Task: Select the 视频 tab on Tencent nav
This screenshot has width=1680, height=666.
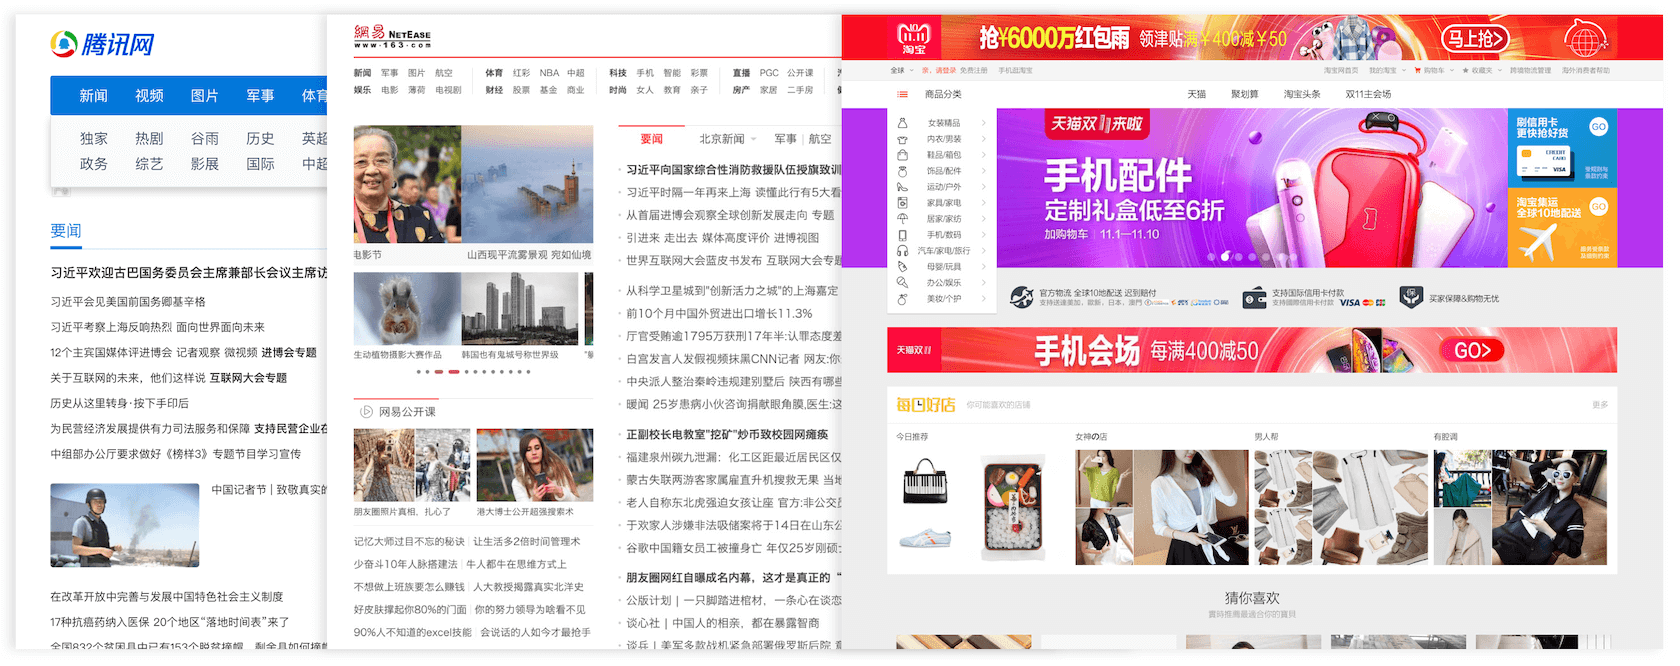Action: click(149, 96)
